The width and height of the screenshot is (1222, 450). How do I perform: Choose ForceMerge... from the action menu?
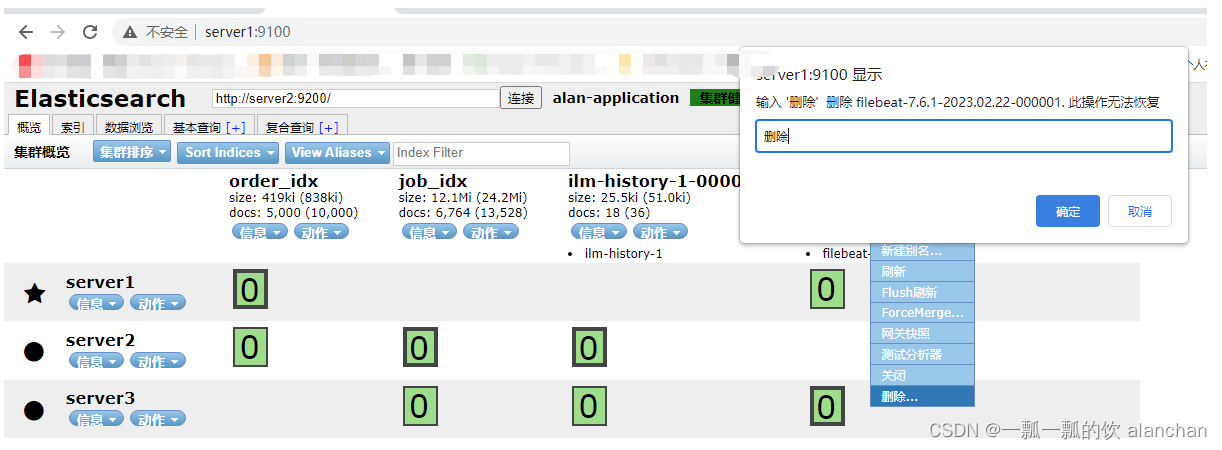click(x=922, y=313)
